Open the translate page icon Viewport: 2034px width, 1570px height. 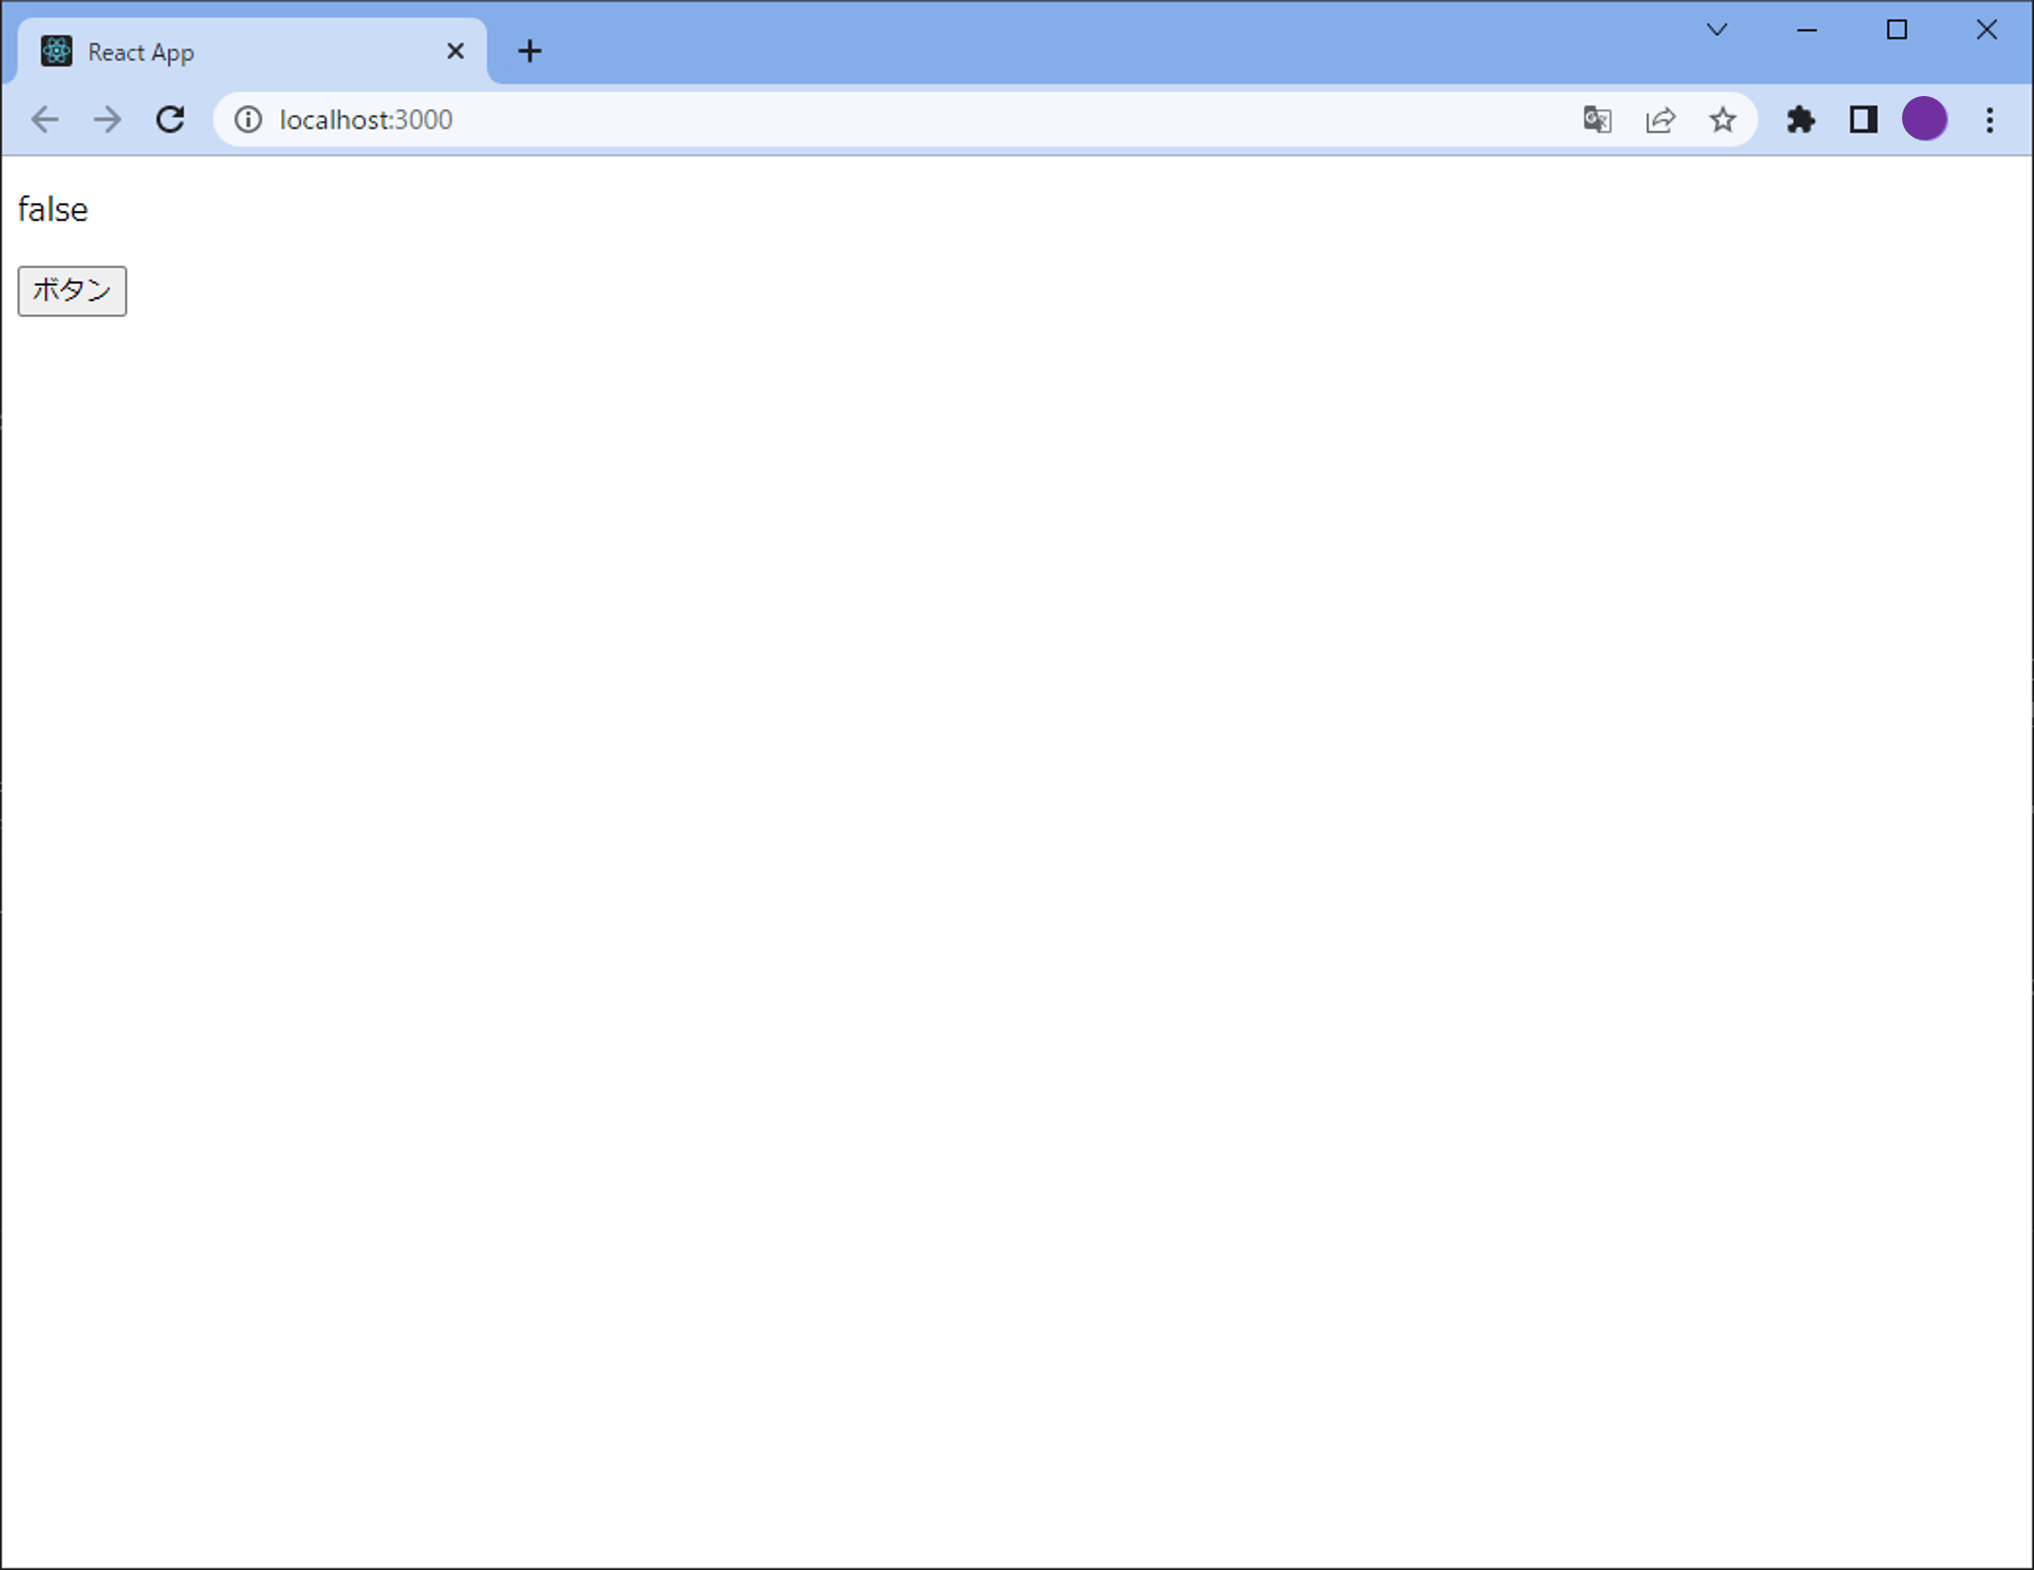(x=1598, y=120)
